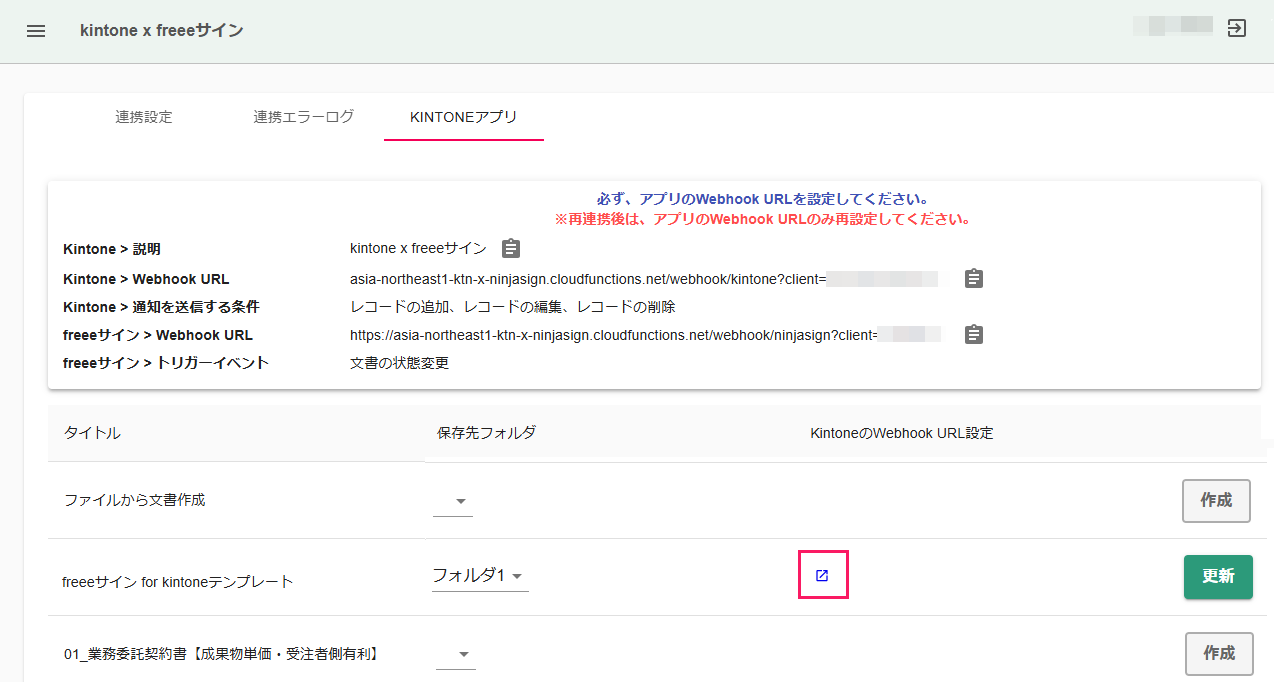
Task: Select the KINTONEアプリ tab
Action: 464,117
